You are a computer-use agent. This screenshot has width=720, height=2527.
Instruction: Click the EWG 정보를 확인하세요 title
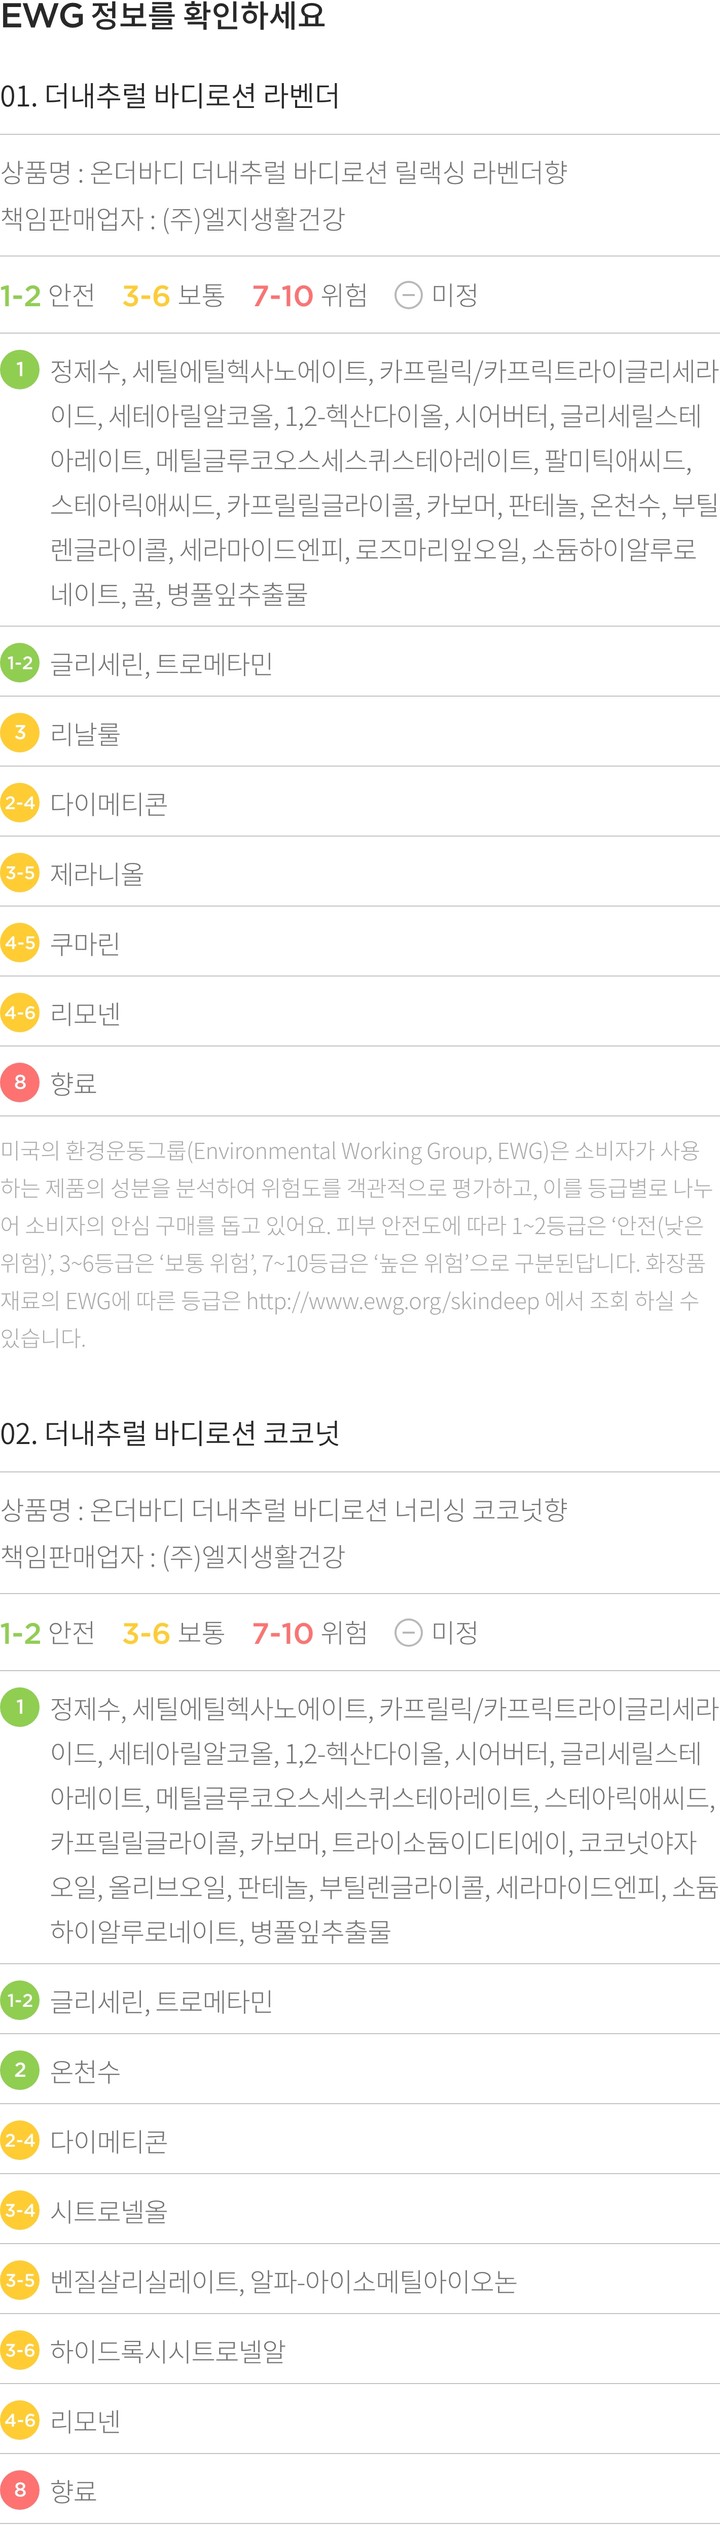click(163, 17)
